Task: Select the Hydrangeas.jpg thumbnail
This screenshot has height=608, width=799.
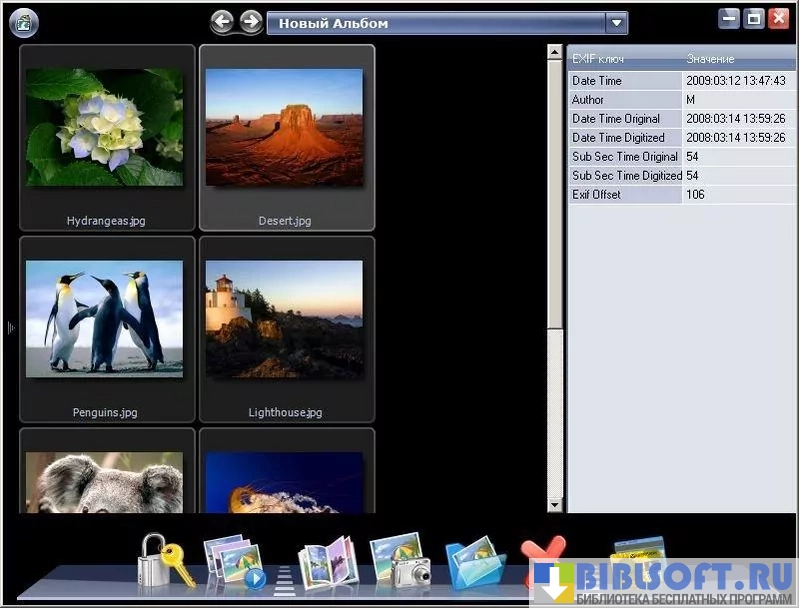Action: [106, 137]
